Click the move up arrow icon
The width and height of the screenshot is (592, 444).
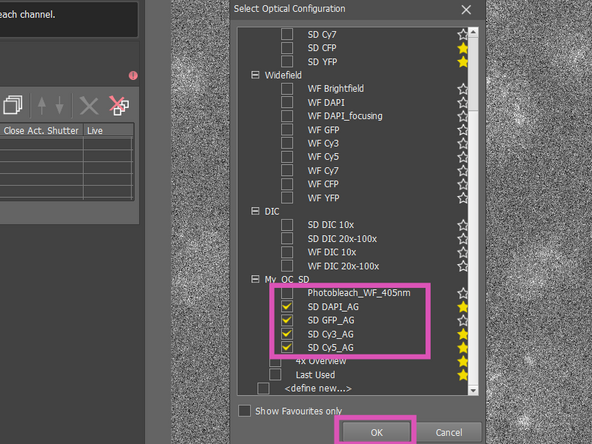click(42, 105)
